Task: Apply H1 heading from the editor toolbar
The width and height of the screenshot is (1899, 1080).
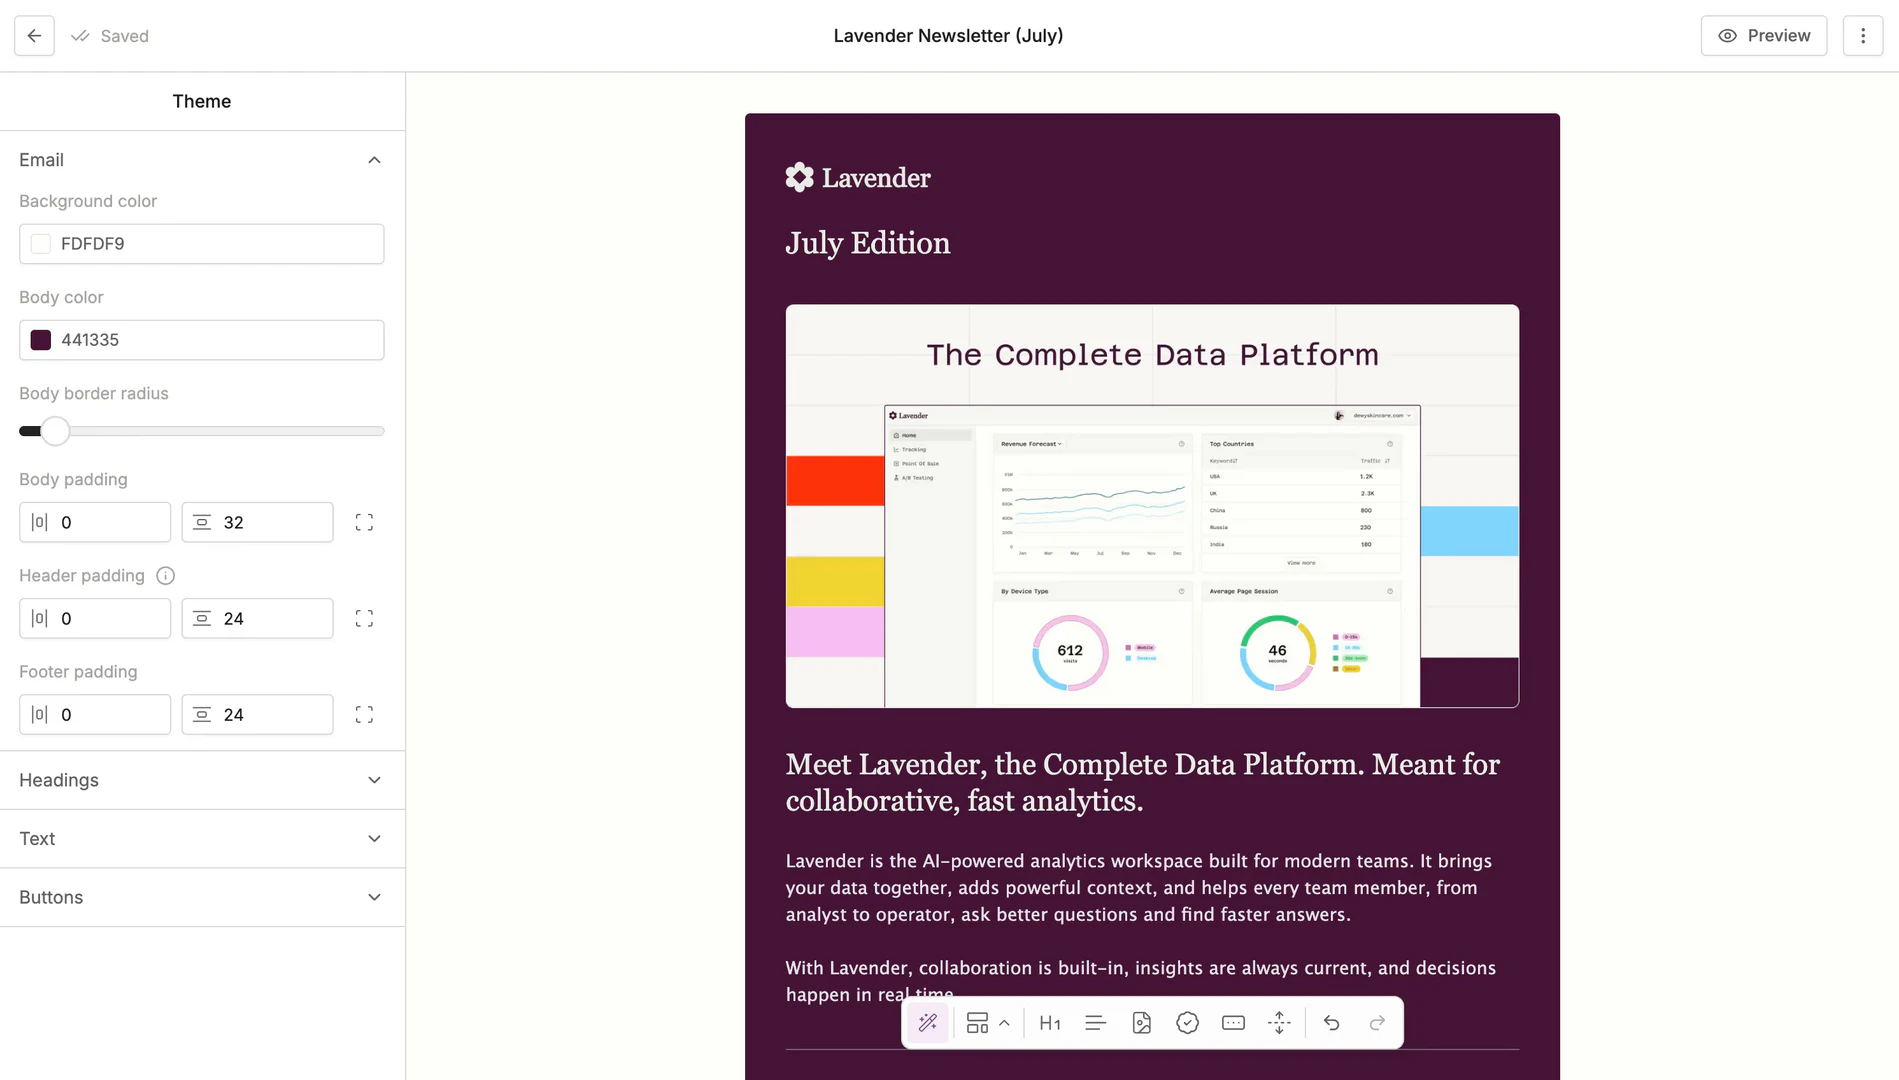Action: [1049, 1022]
